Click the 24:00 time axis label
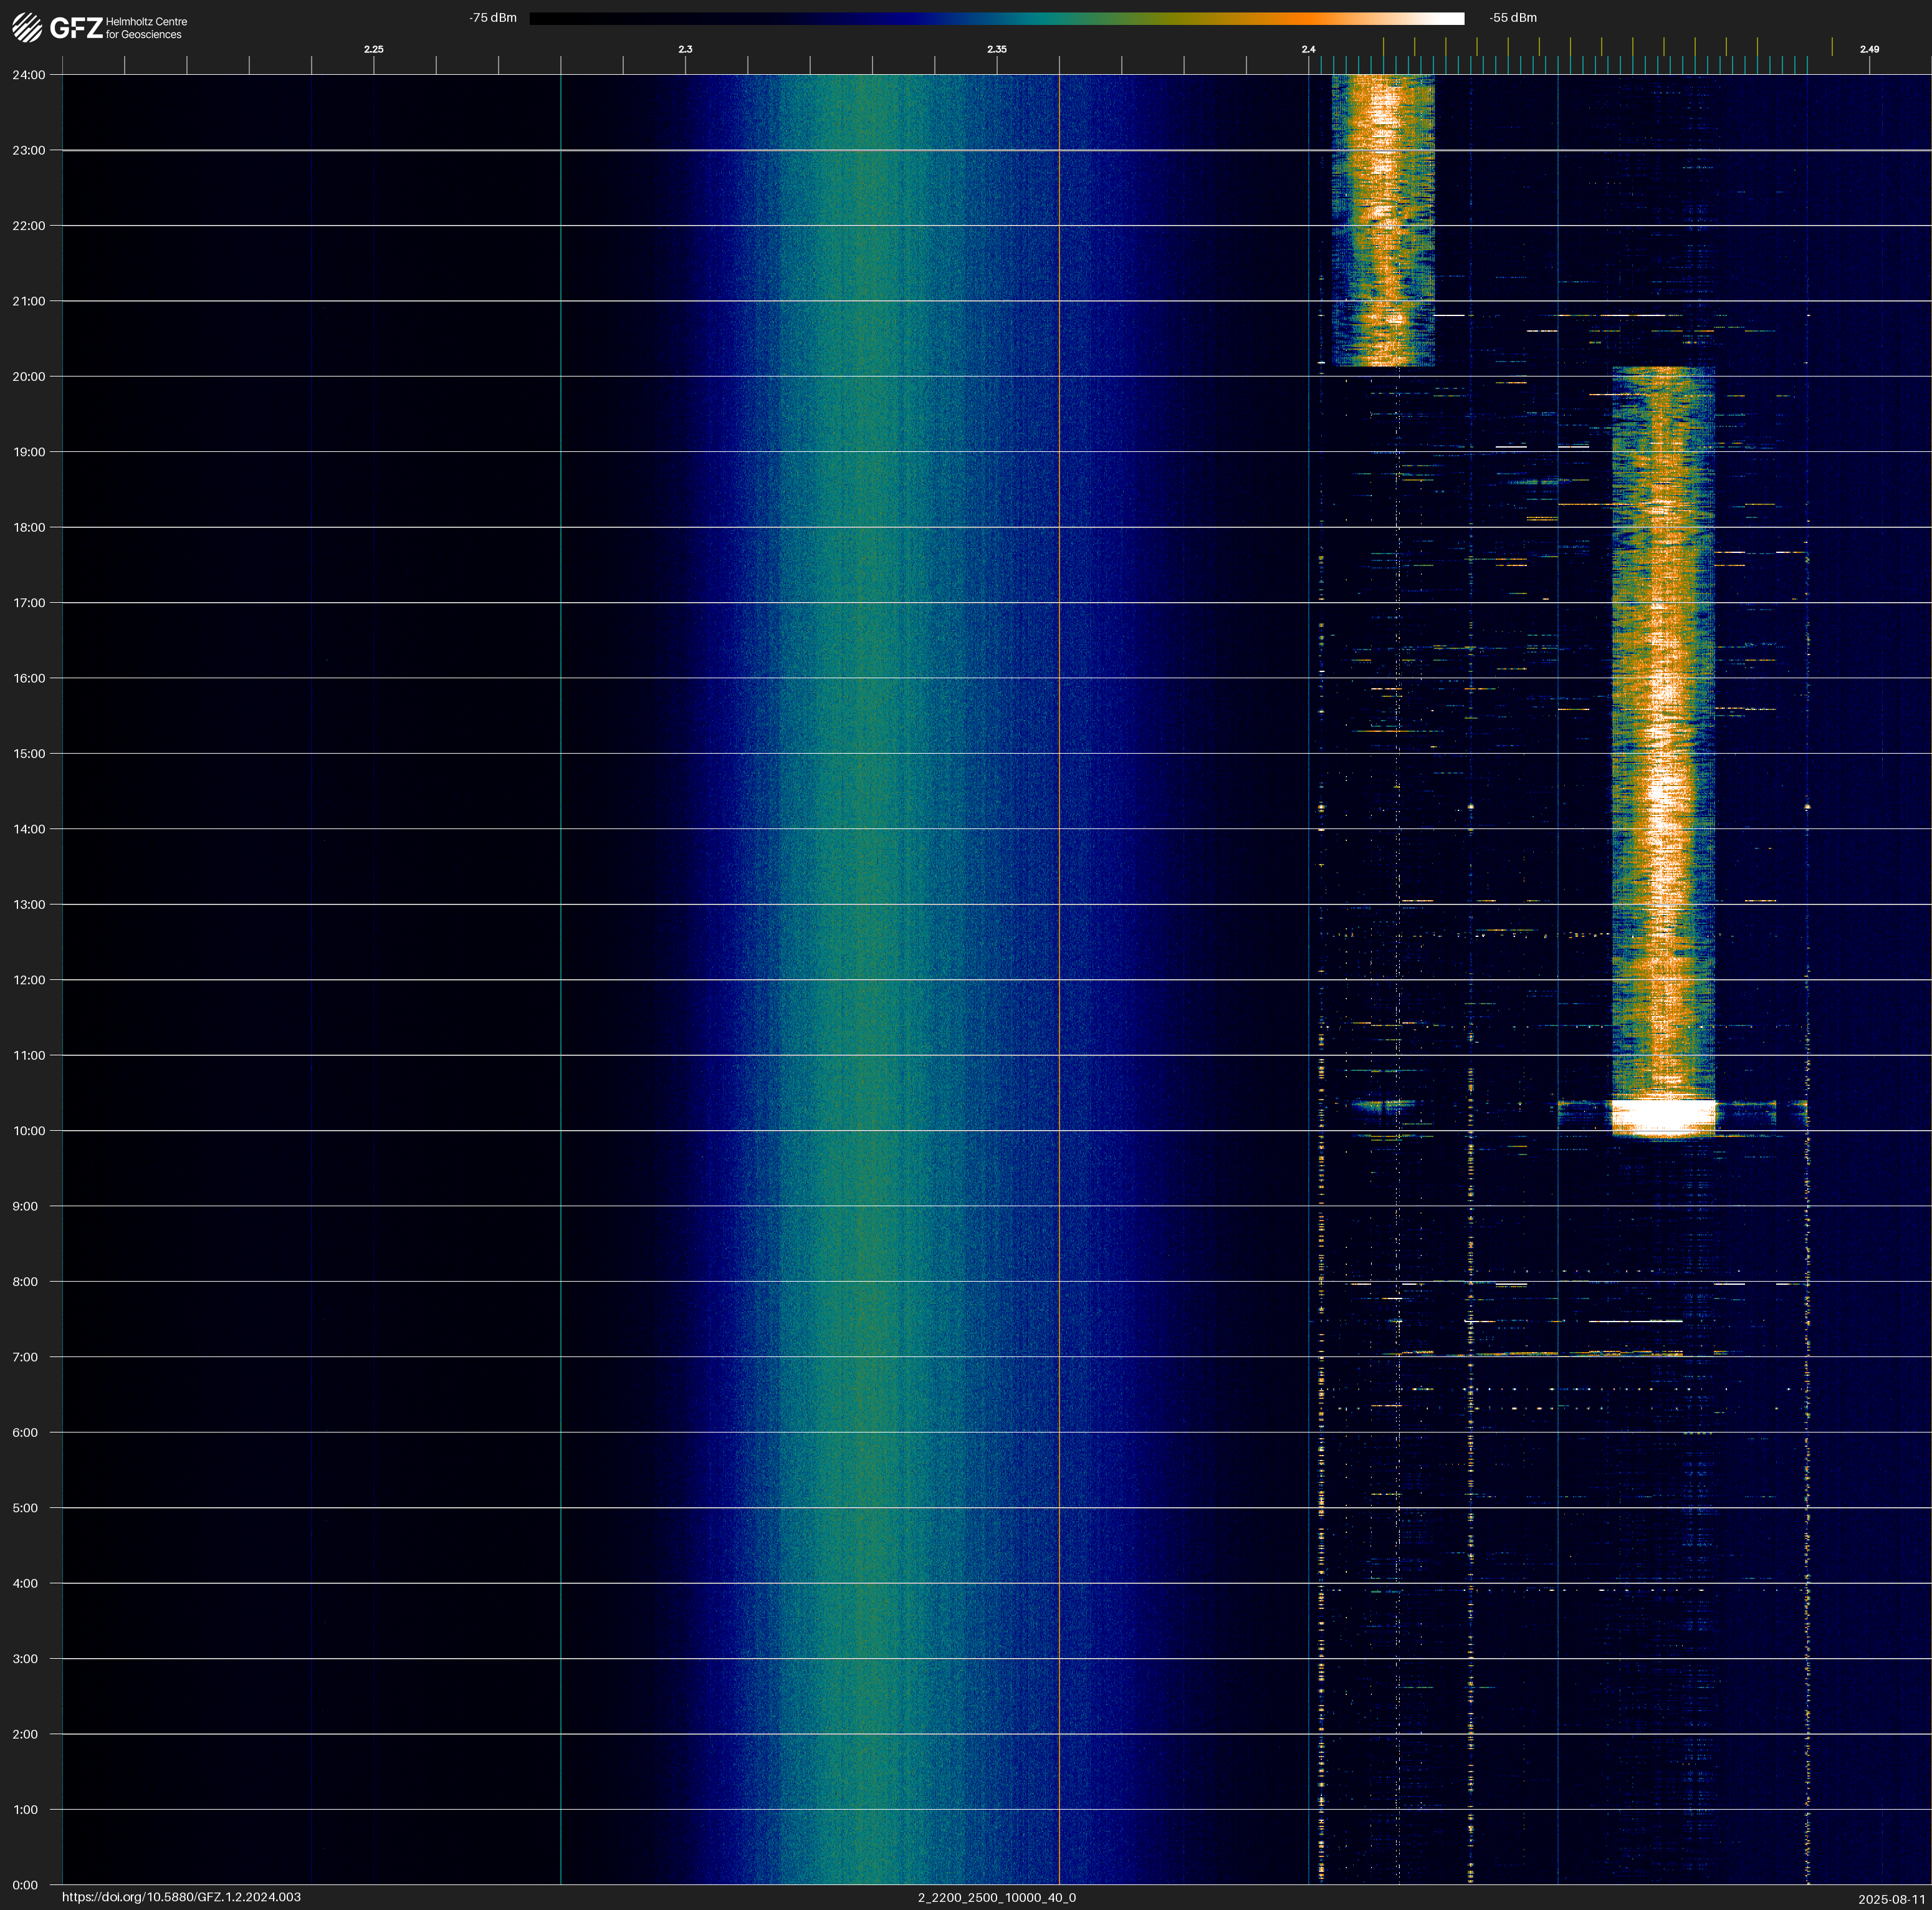The height and width of the screenshot is (1910, 1932). pos(29,75)
